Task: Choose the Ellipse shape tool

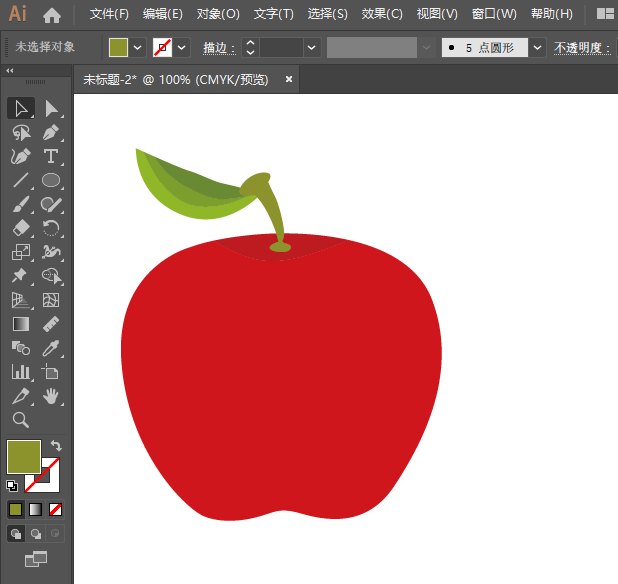Action: 51,181
